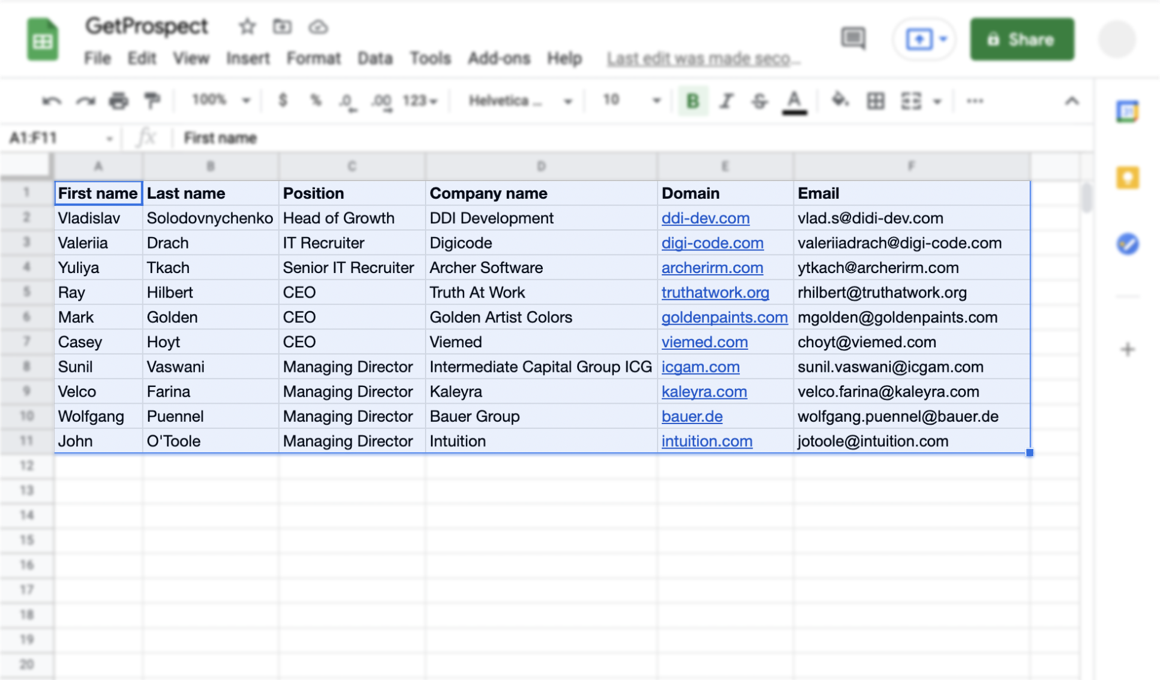Viewport: 1160px width, 680px height.
Task: Open Google Keep in side panel
Action: [x=1127, y=178]
